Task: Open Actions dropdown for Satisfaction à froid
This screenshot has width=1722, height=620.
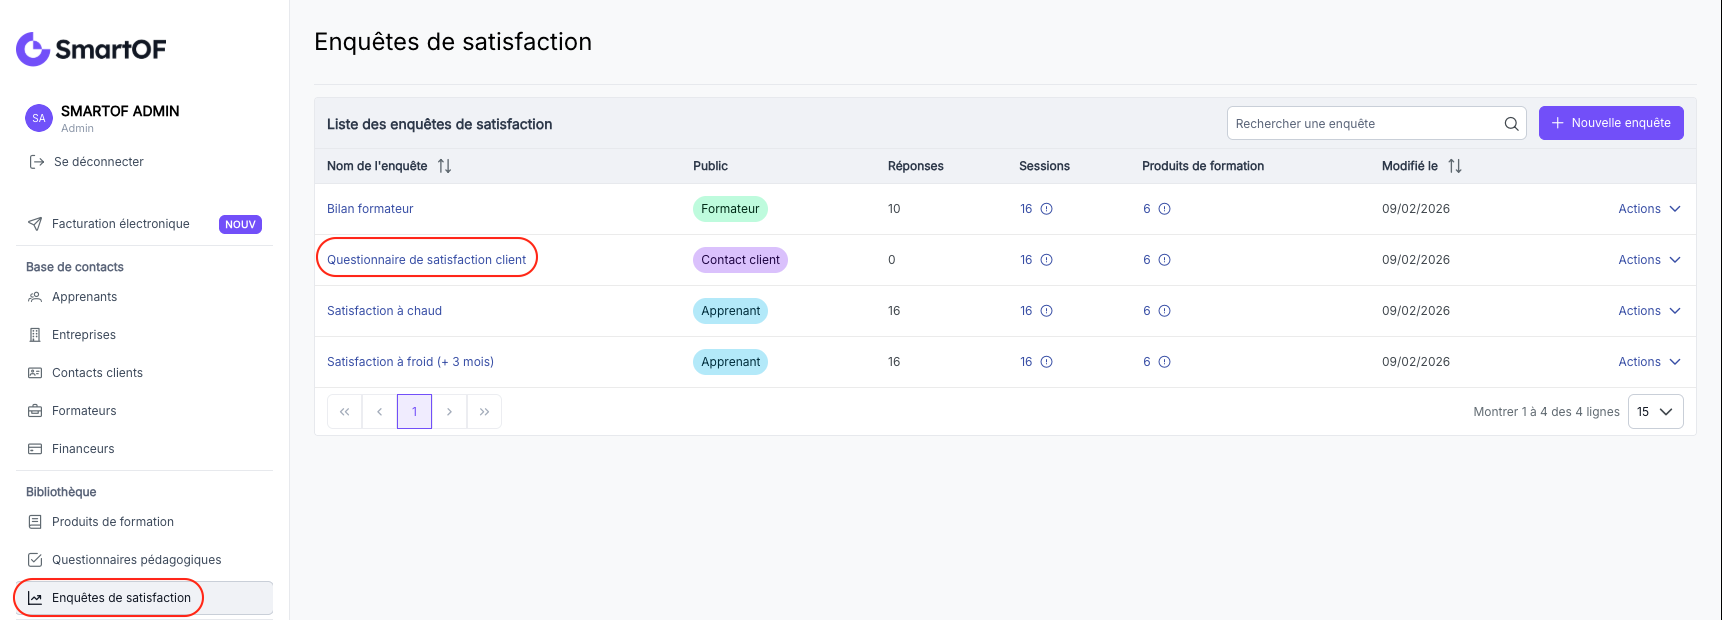Action: pyautogui.click(x=1649, y=362)
